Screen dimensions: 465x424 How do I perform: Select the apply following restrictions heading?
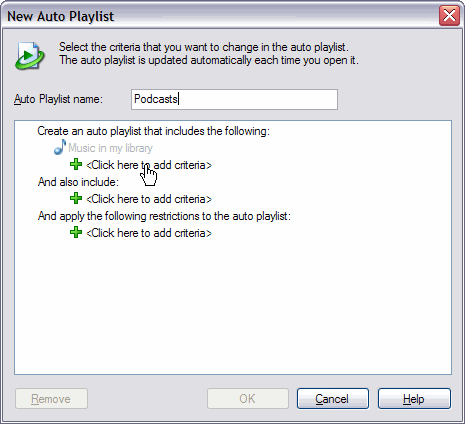[164, 216]
